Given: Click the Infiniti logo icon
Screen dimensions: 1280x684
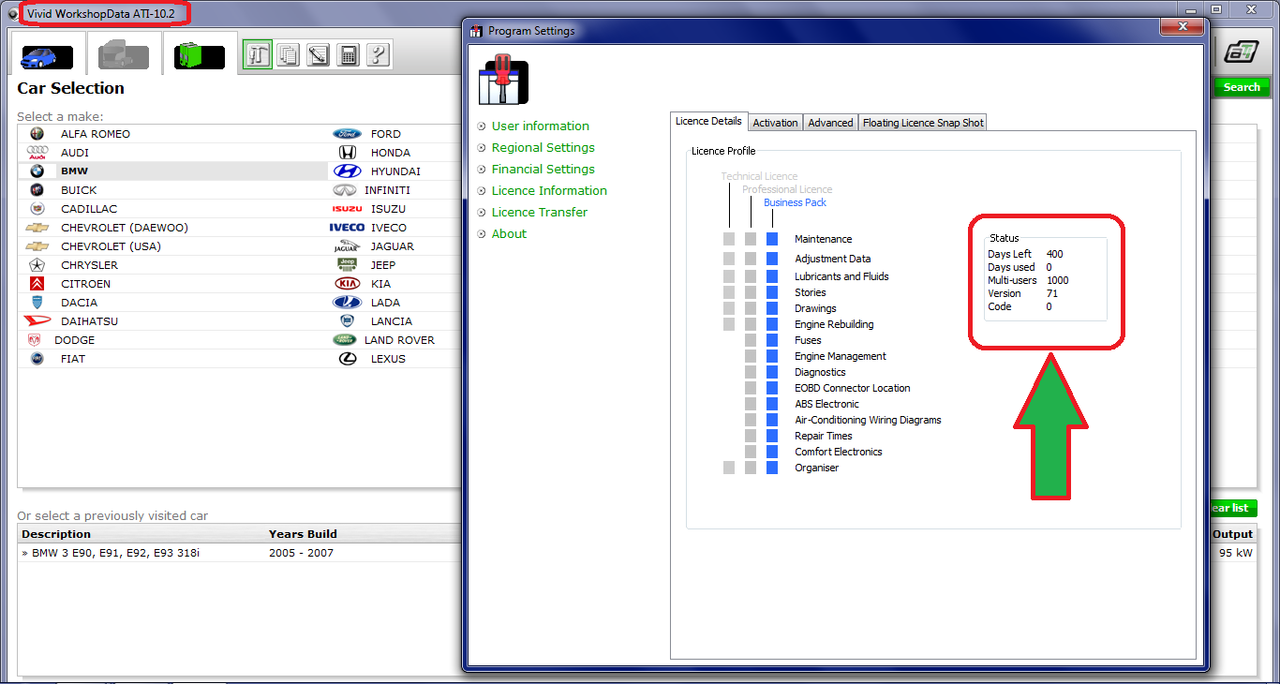Looking at the screenshot, I should 345,190.
